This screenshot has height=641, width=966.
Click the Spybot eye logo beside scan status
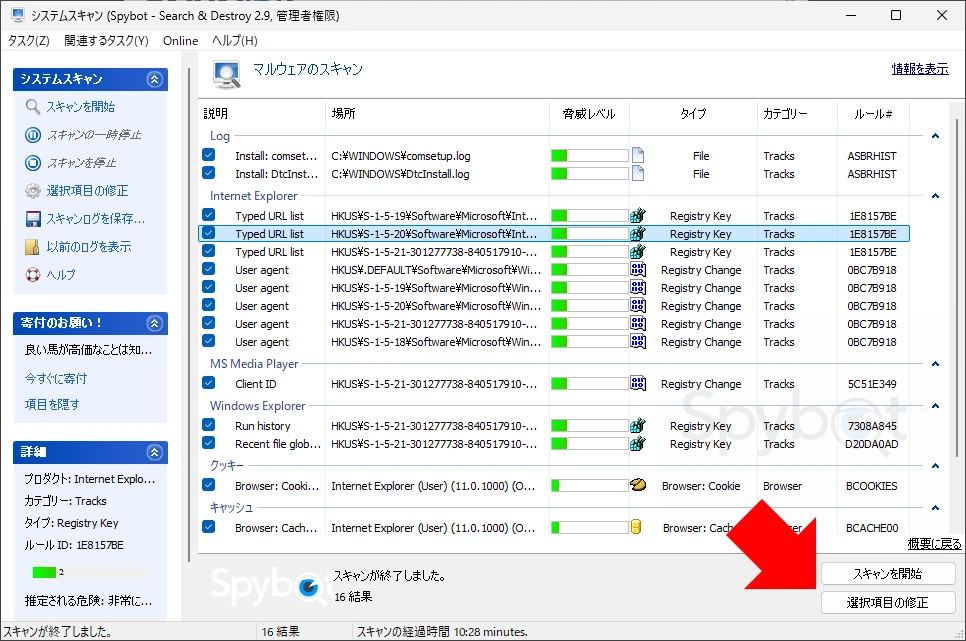pos(309,586)
